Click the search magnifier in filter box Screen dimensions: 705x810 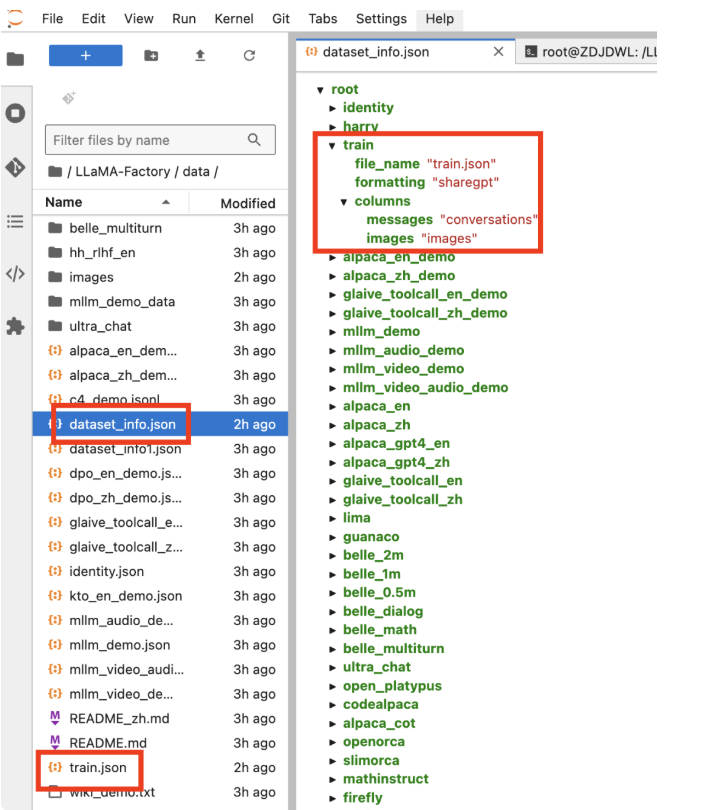click(254, 139)
